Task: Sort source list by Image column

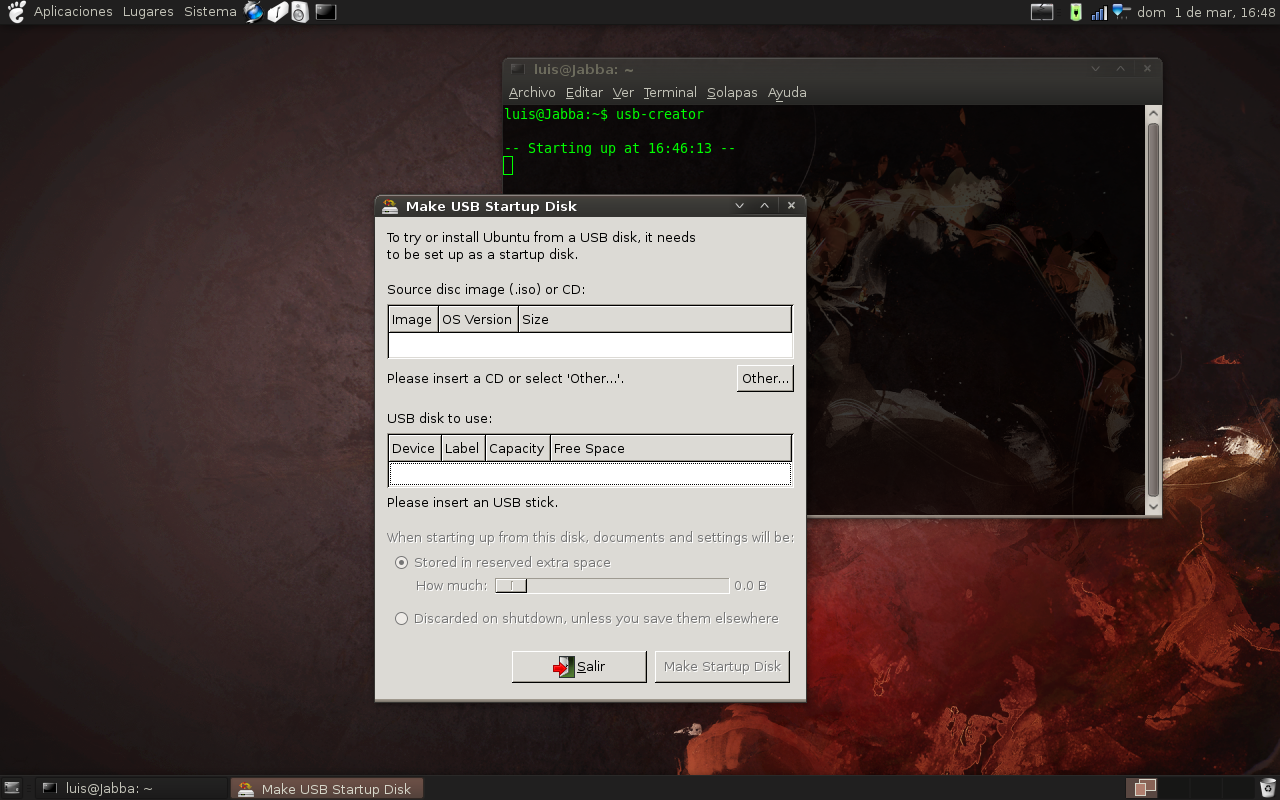Action: pyautogui.click(x=413, y=319)
